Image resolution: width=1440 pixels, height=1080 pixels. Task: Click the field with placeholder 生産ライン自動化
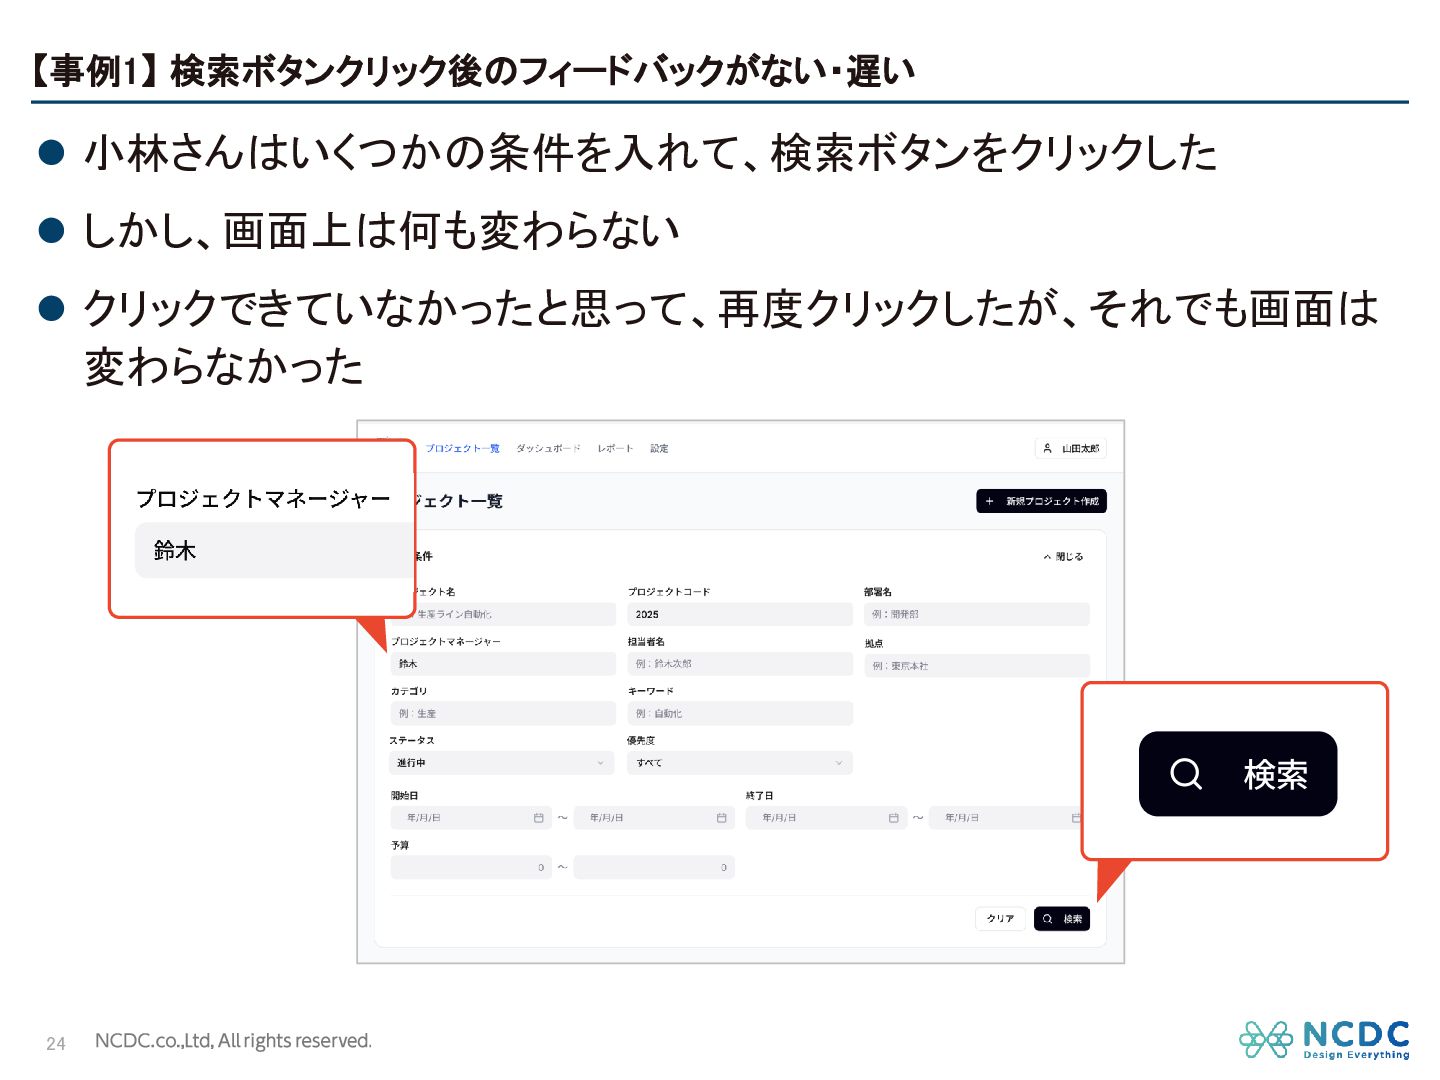coord(514,614)
